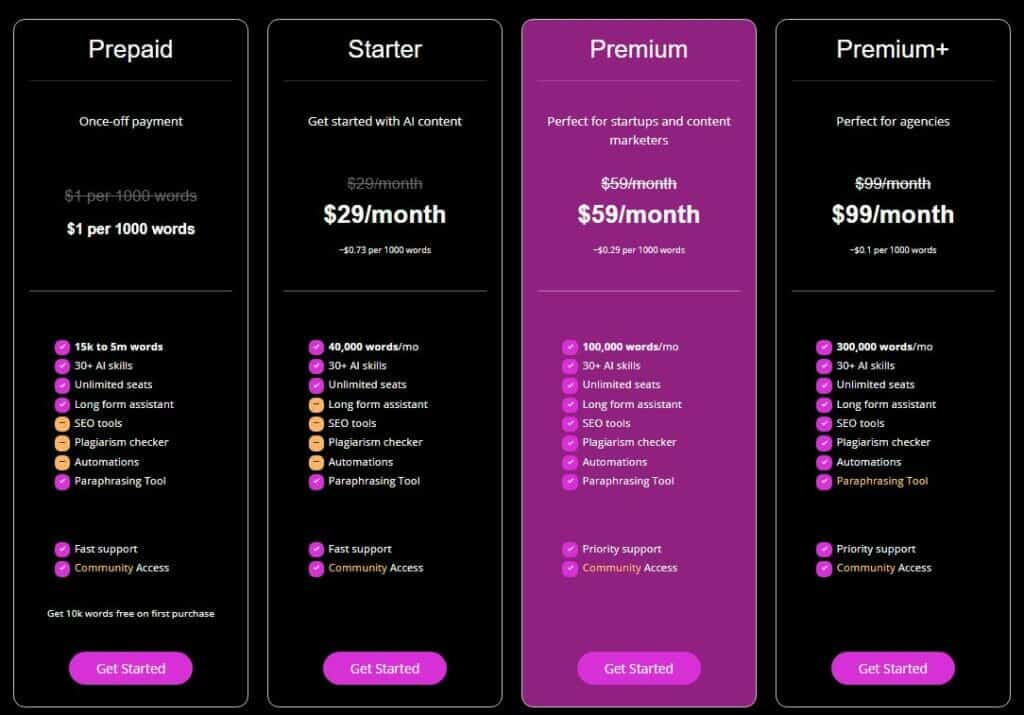
Task: Open the Paraphrasing Tool link in Premium+
Action: click(882, 481)
